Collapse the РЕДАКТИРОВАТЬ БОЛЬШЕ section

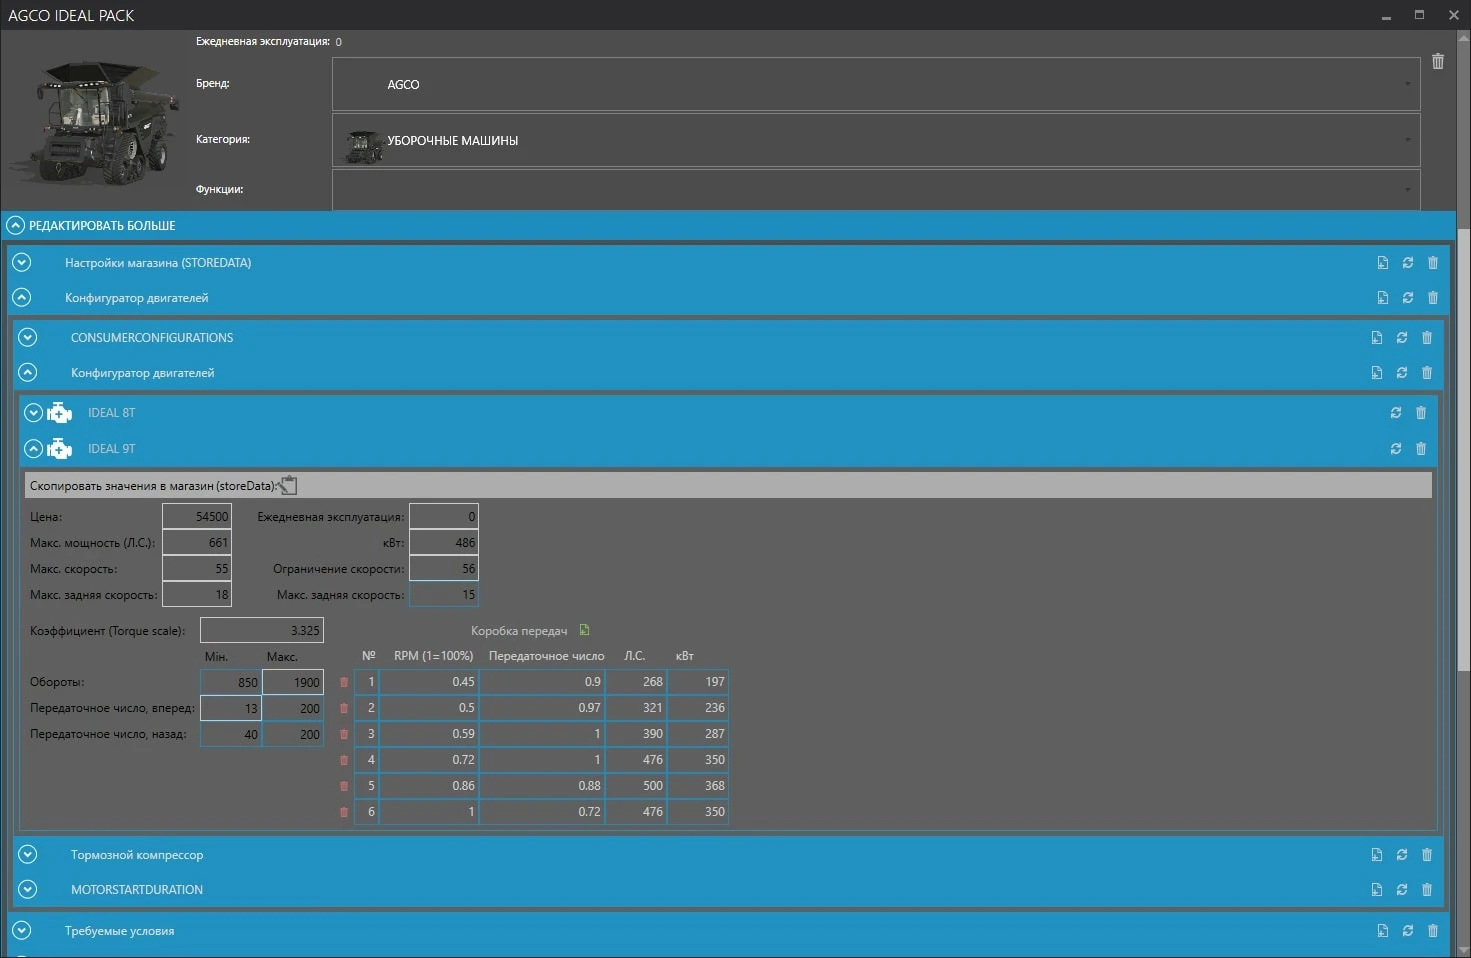[x=14, y=225]
